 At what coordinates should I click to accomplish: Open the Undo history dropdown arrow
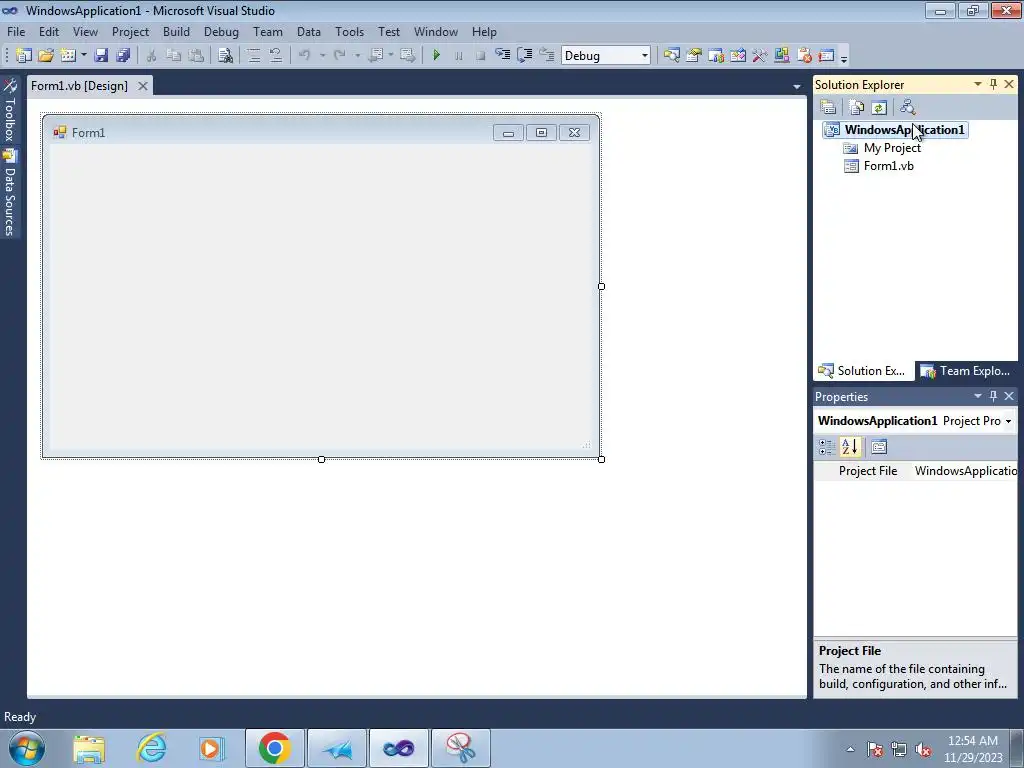(322, 56)
